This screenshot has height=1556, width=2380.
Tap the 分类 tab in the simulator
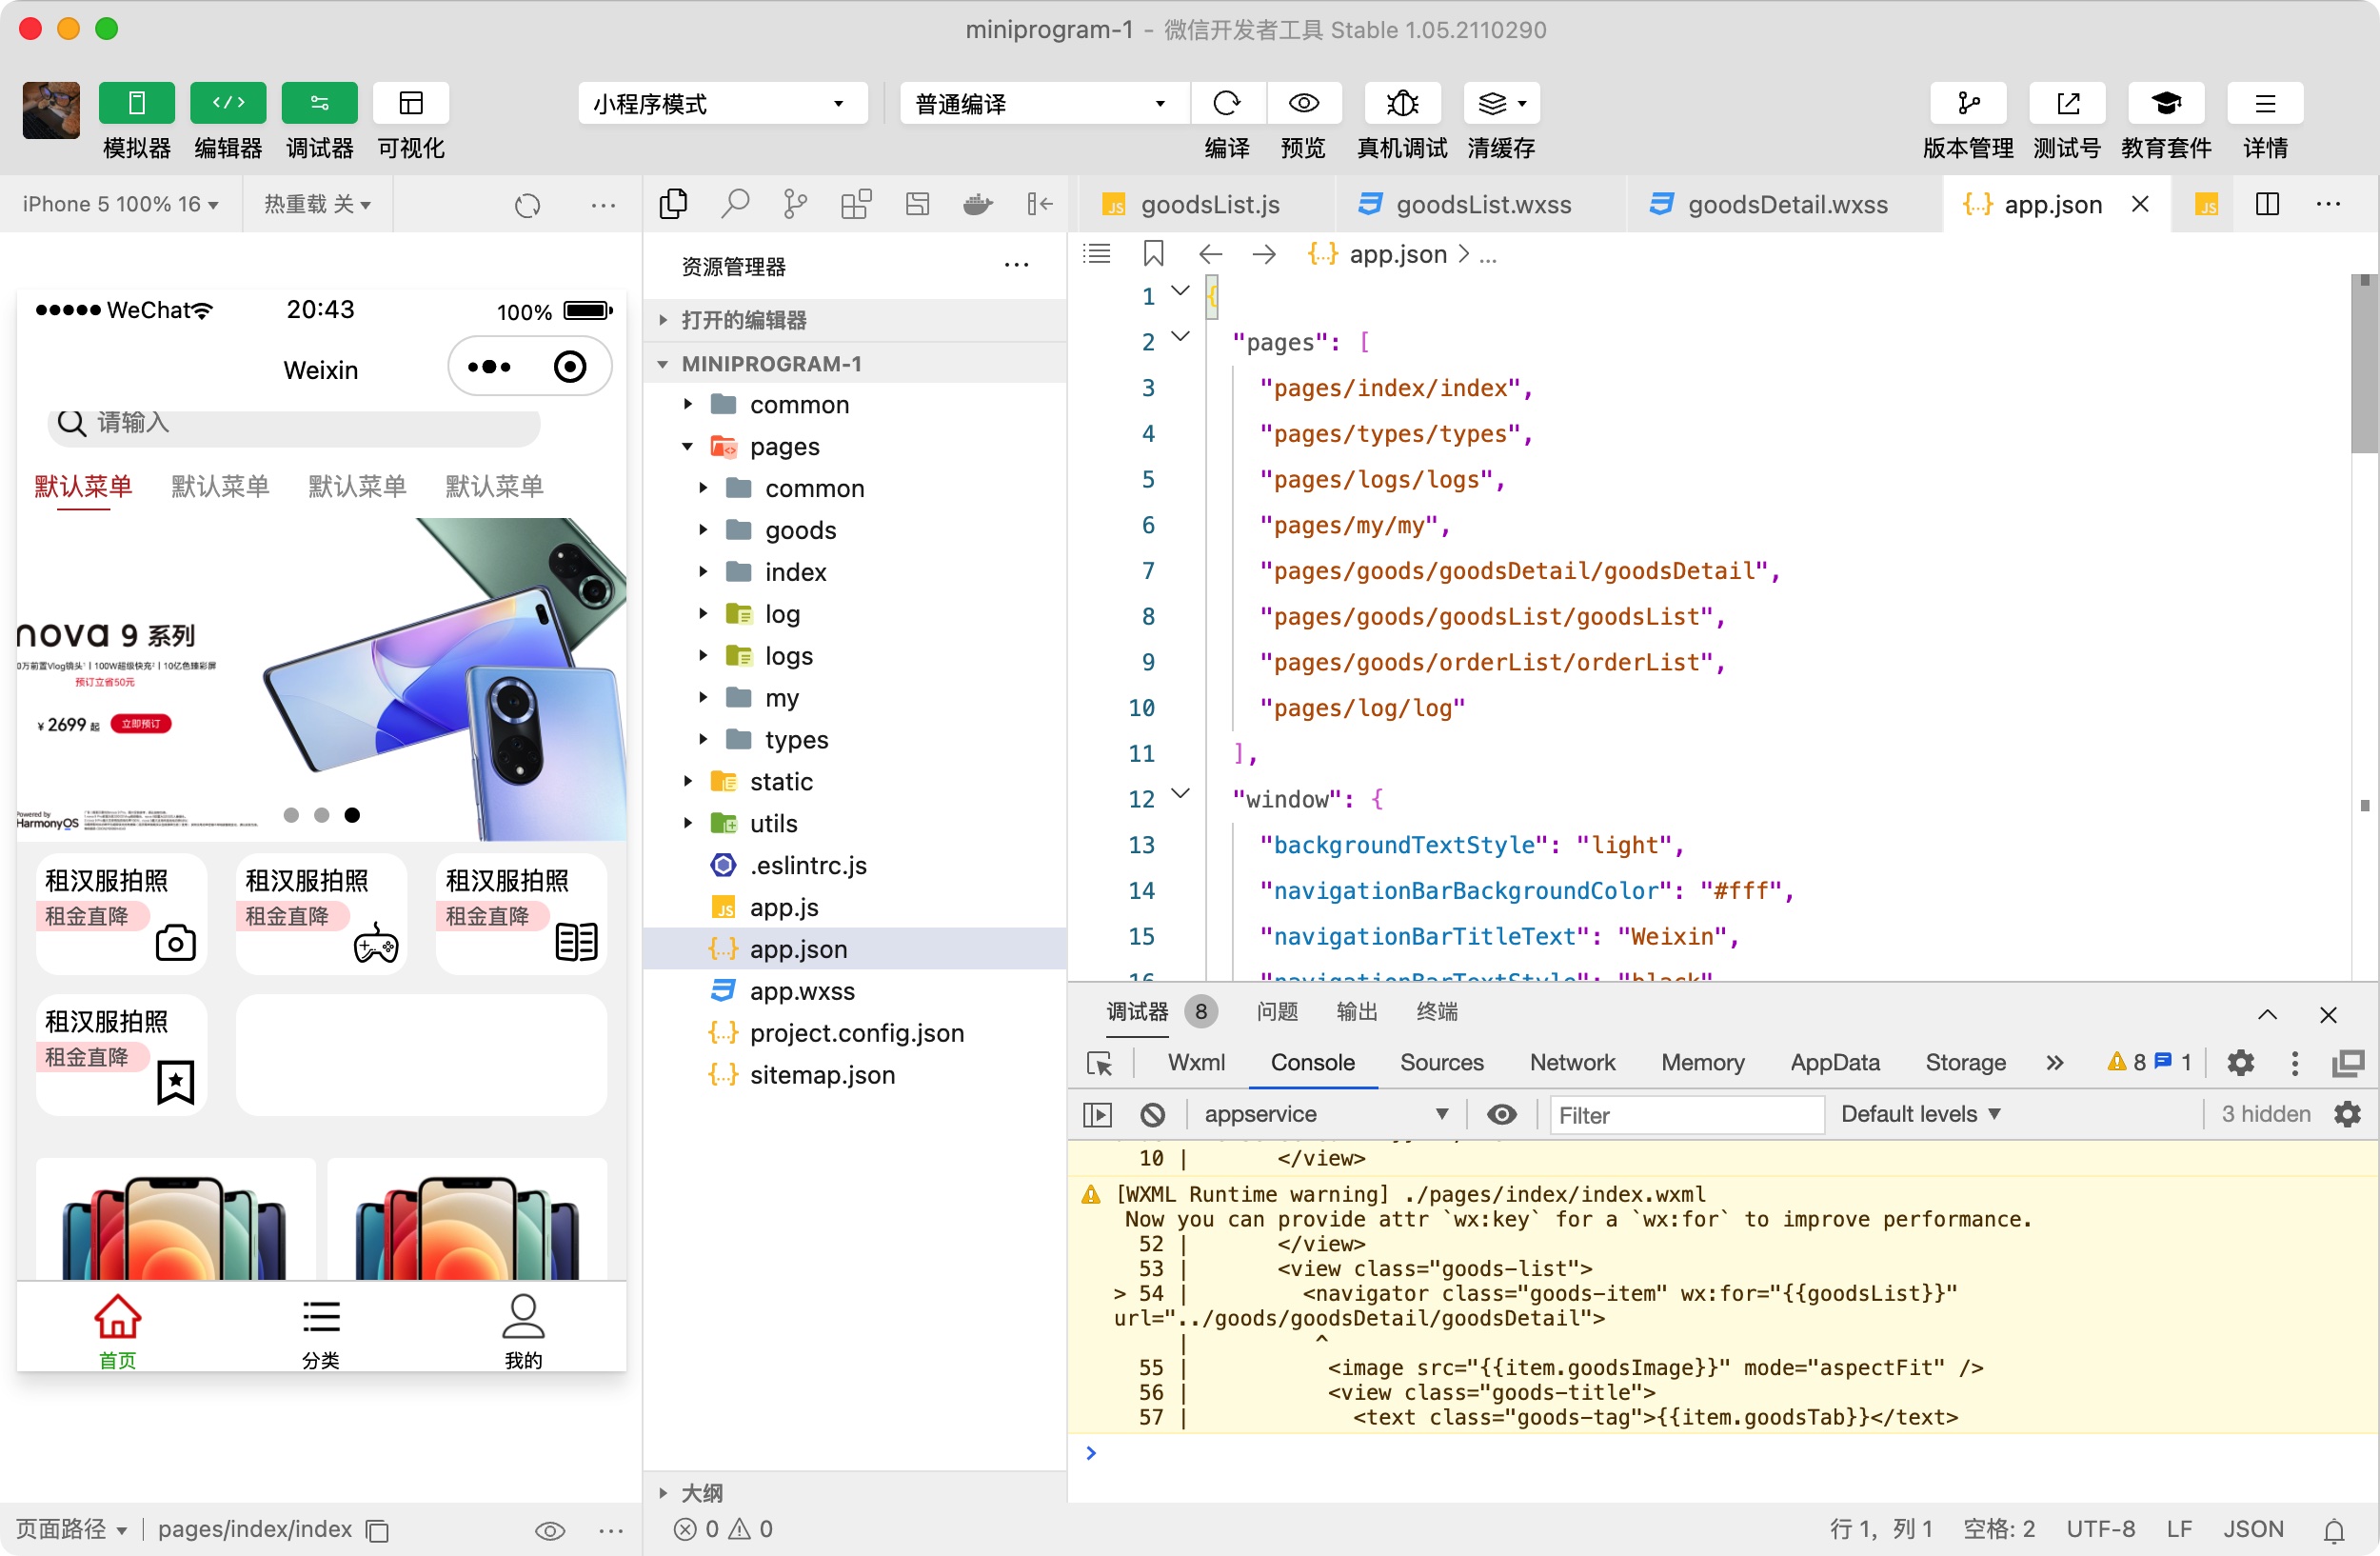tap(321, 1330)
